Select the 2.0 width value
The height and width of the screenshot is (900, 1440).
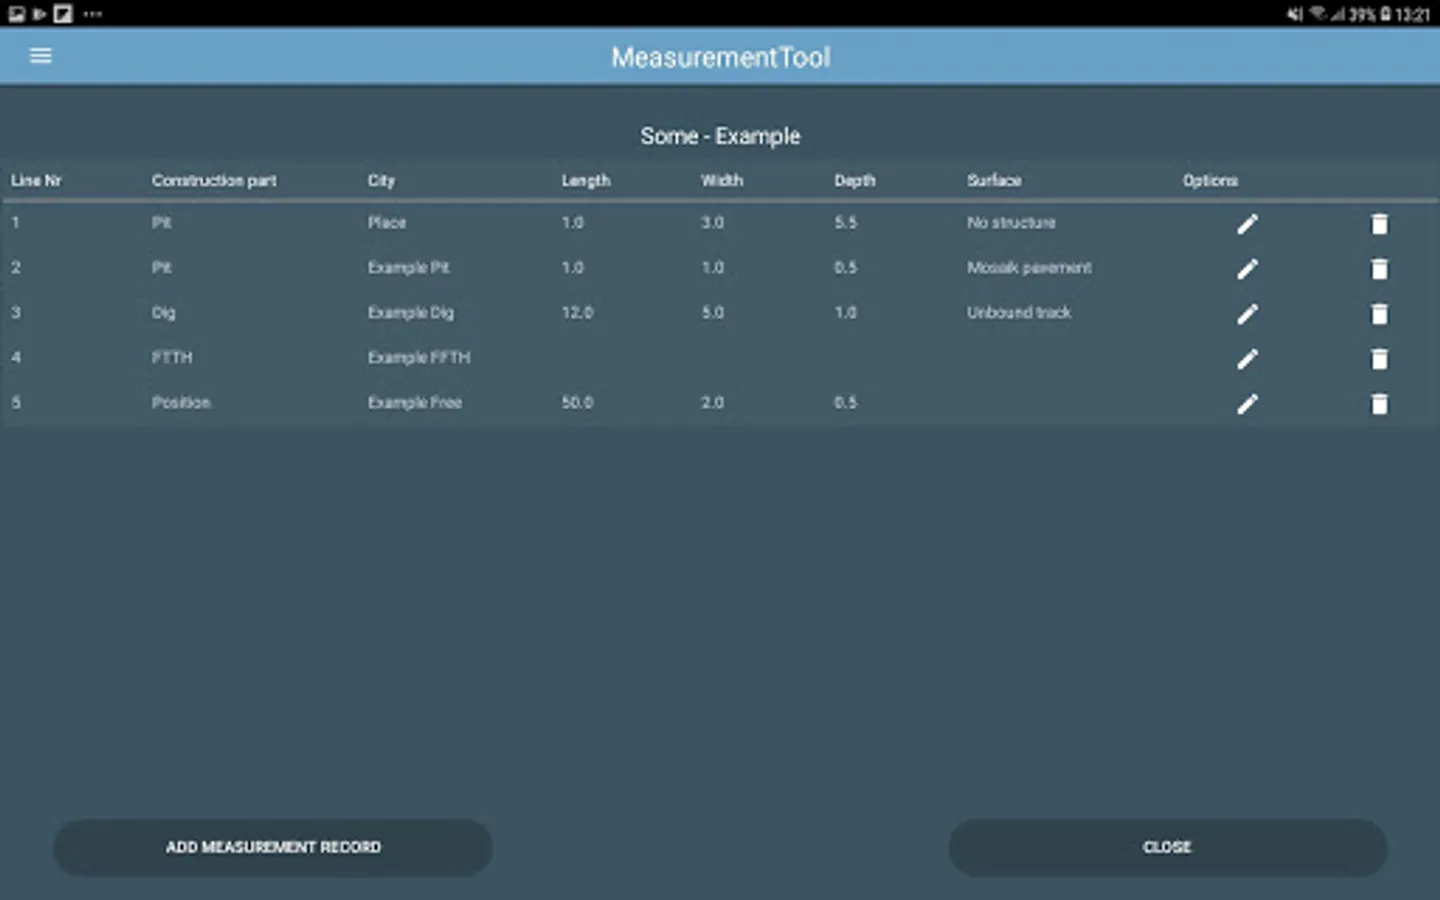(712, 403)
